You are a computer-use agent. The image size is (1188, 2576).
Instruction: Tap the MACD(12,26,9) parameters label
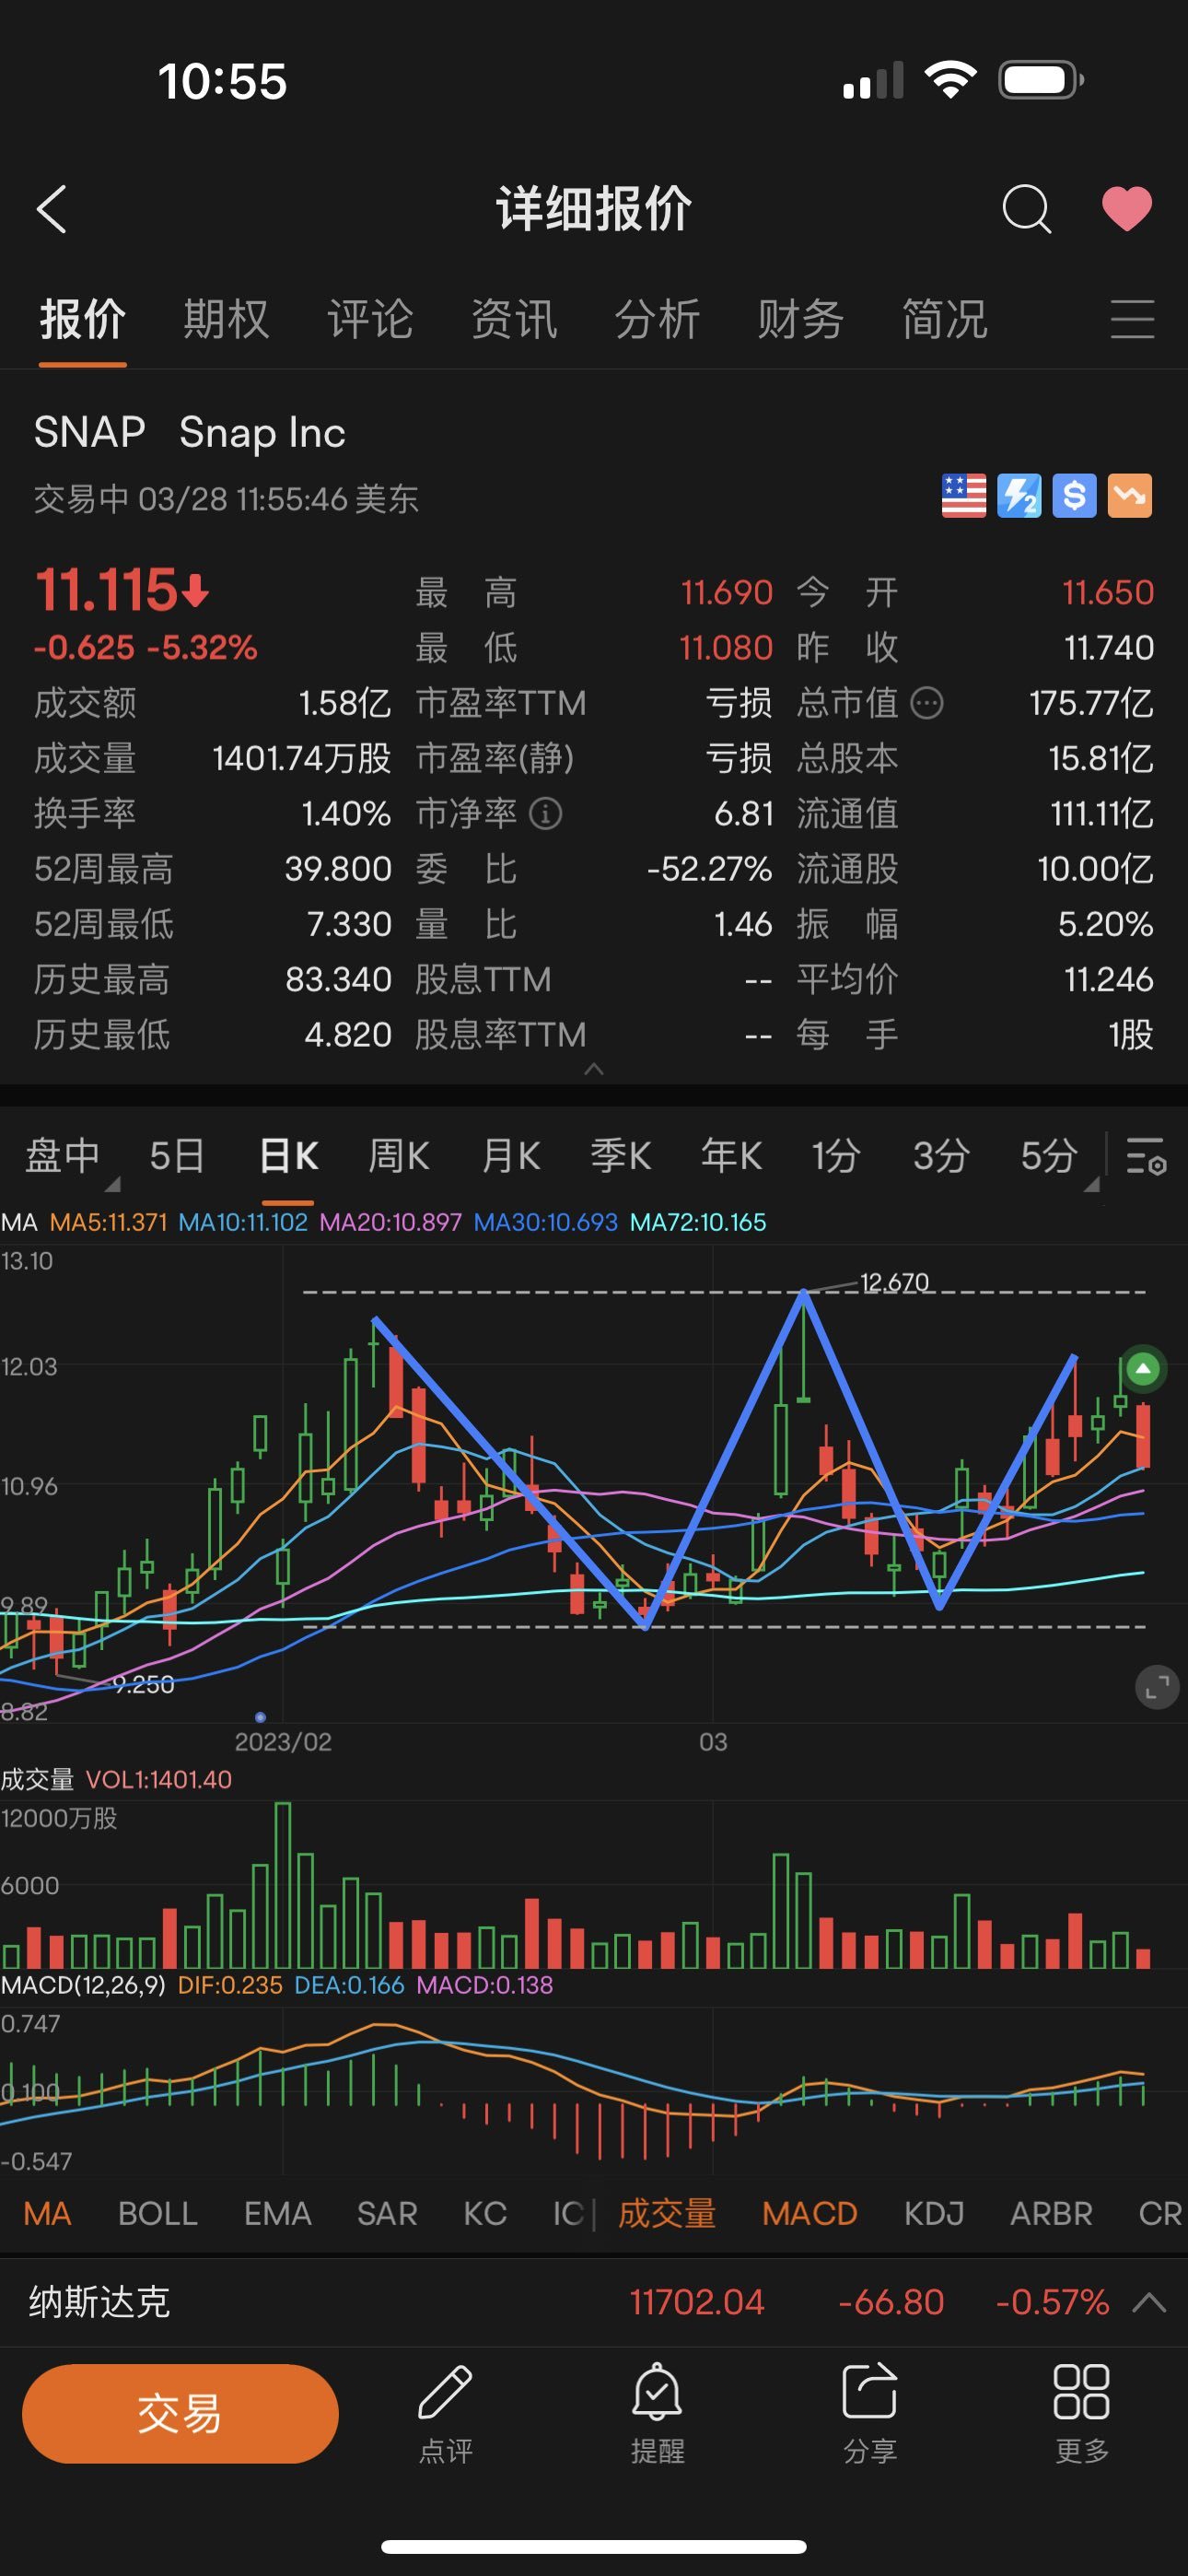pyautogui.click(x=83, y=1985)
